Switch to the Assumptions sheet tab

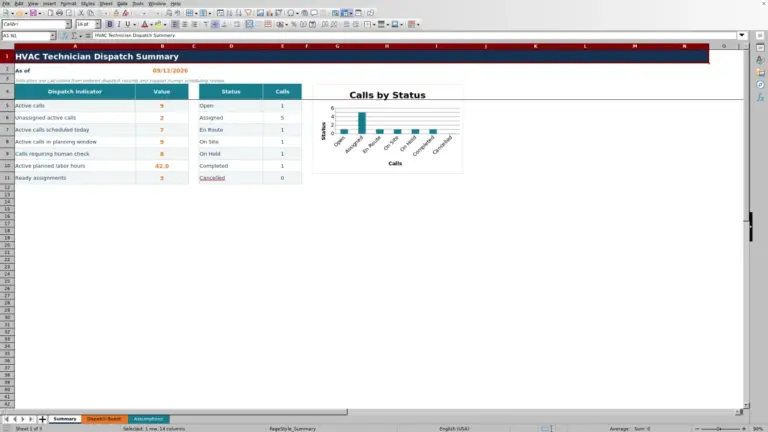tap(148, 419)
